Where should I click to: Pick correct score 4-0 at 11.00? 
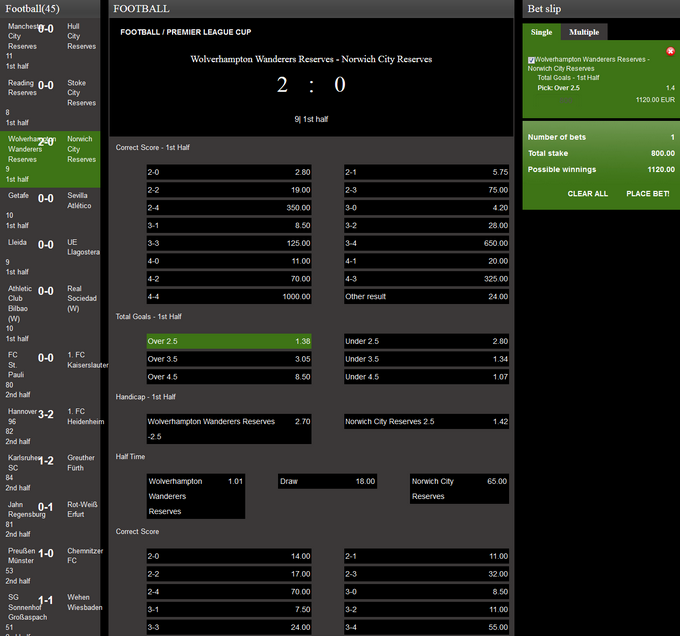[x=229, y=261]
